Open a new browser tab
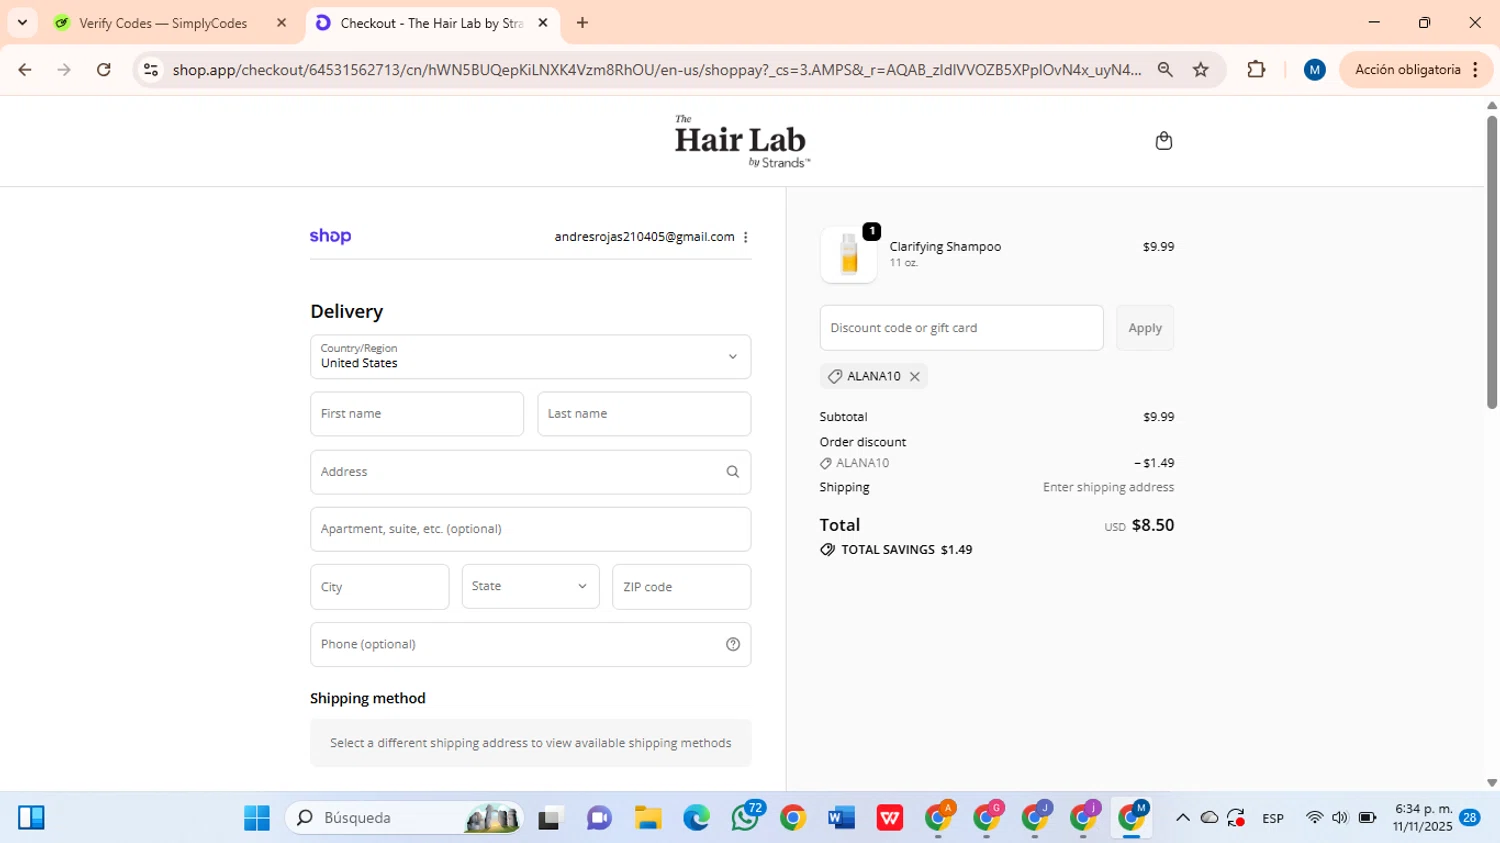This screenshot has width=1500, height=843. tap(582, 23)
